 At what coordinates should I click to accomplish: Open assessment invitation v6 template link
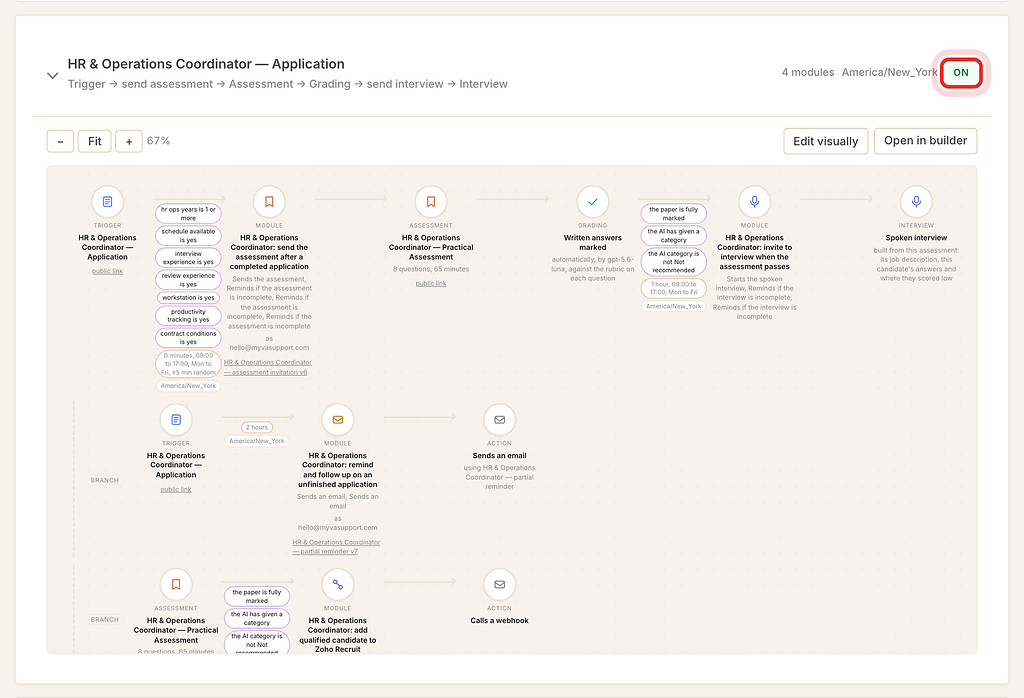click(268, 367)
